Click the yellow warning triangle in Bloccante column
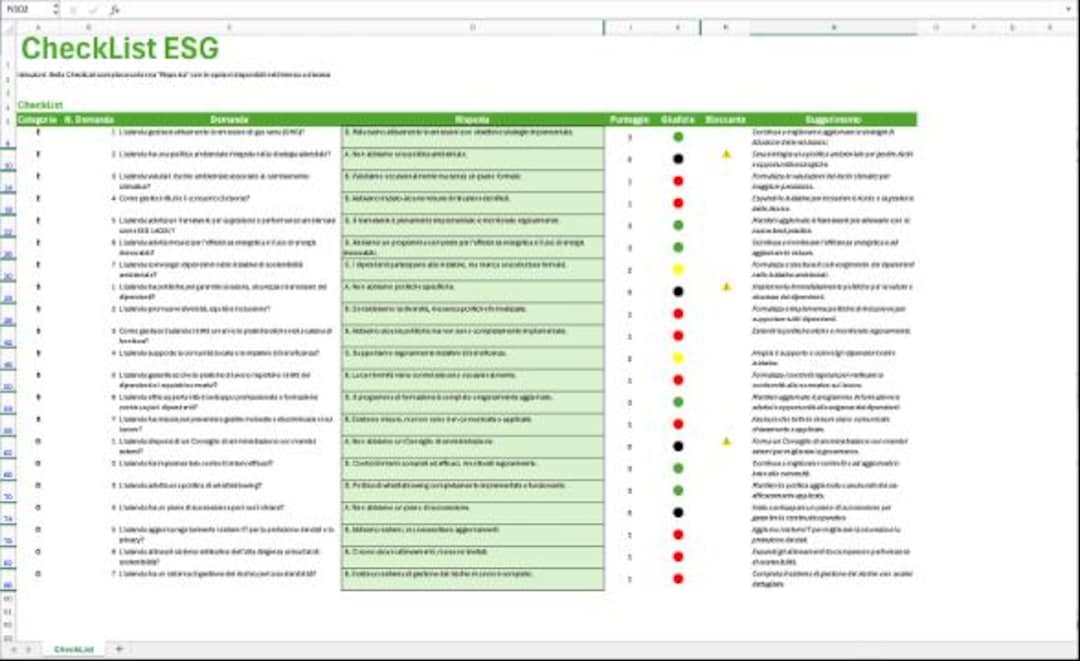Screen dimensions: 1080x661 pyautogui.click(x=725, y=156)
